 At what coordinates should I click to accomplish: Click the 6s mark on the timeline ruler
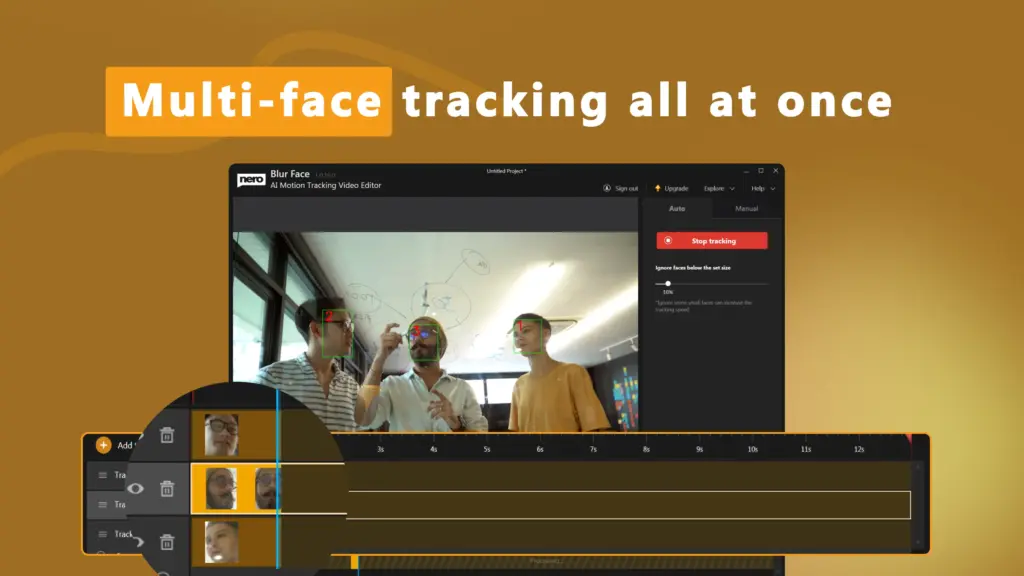538,451
